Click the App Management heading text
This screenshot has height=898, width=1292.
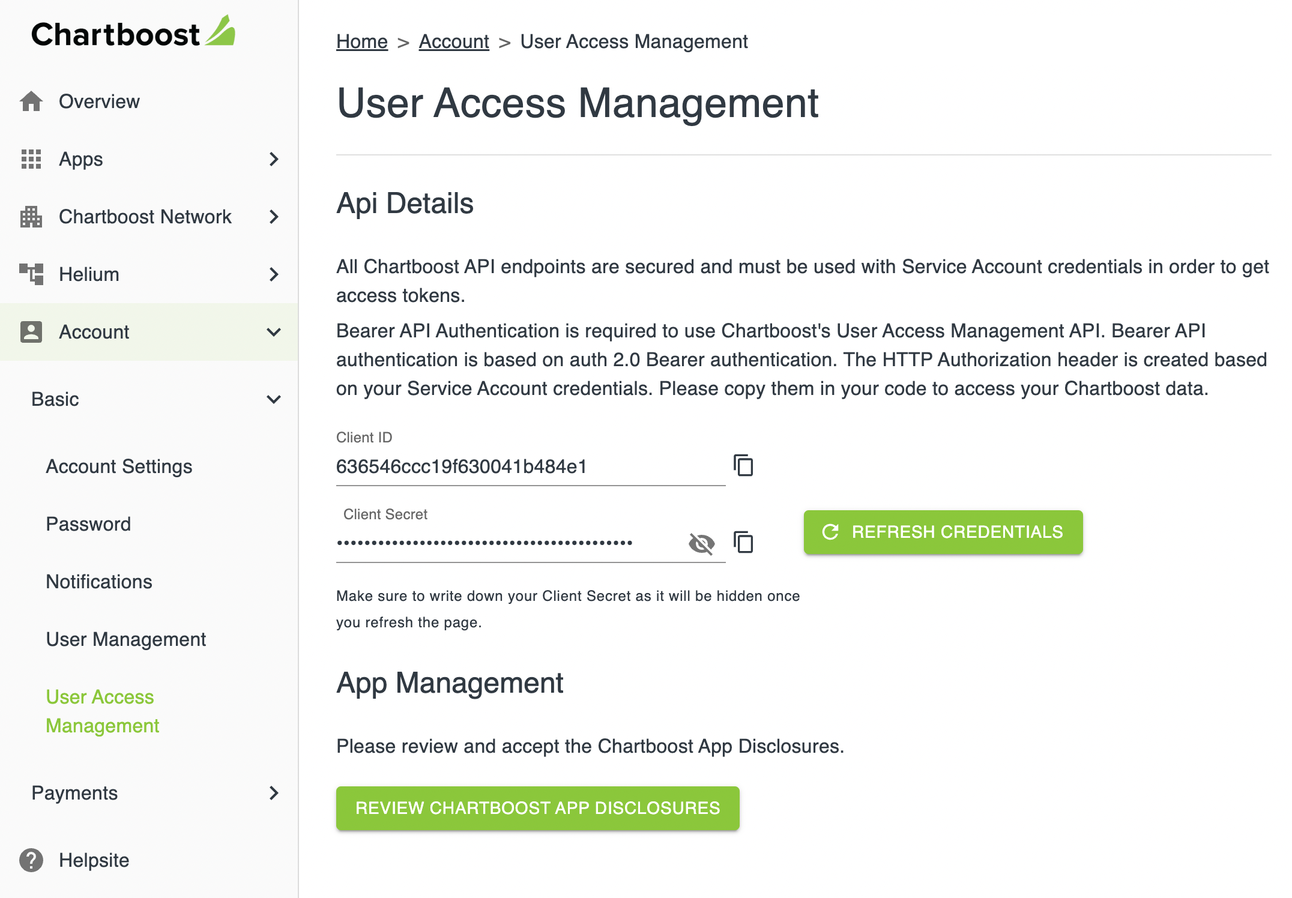pyautogui.click(x=450, y=683)
